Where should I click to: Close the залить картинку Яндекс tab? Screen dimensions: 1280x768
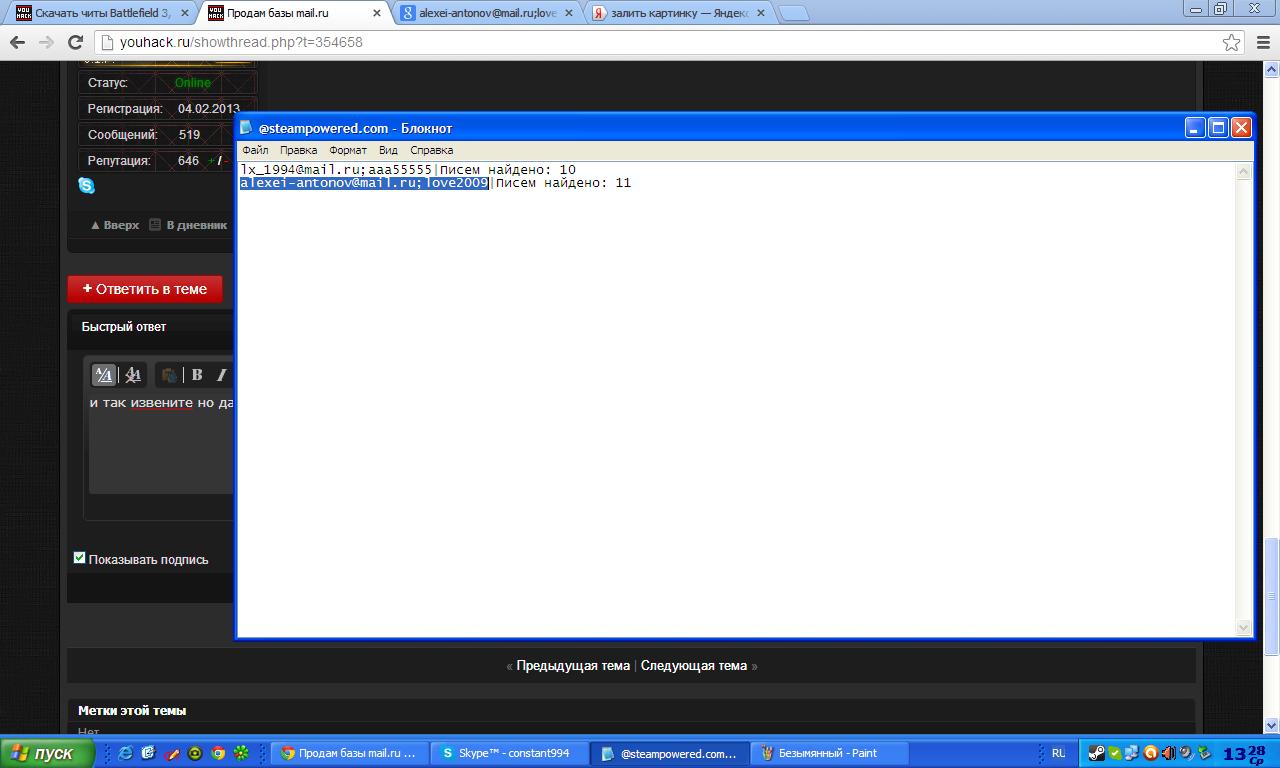point(760,13)
